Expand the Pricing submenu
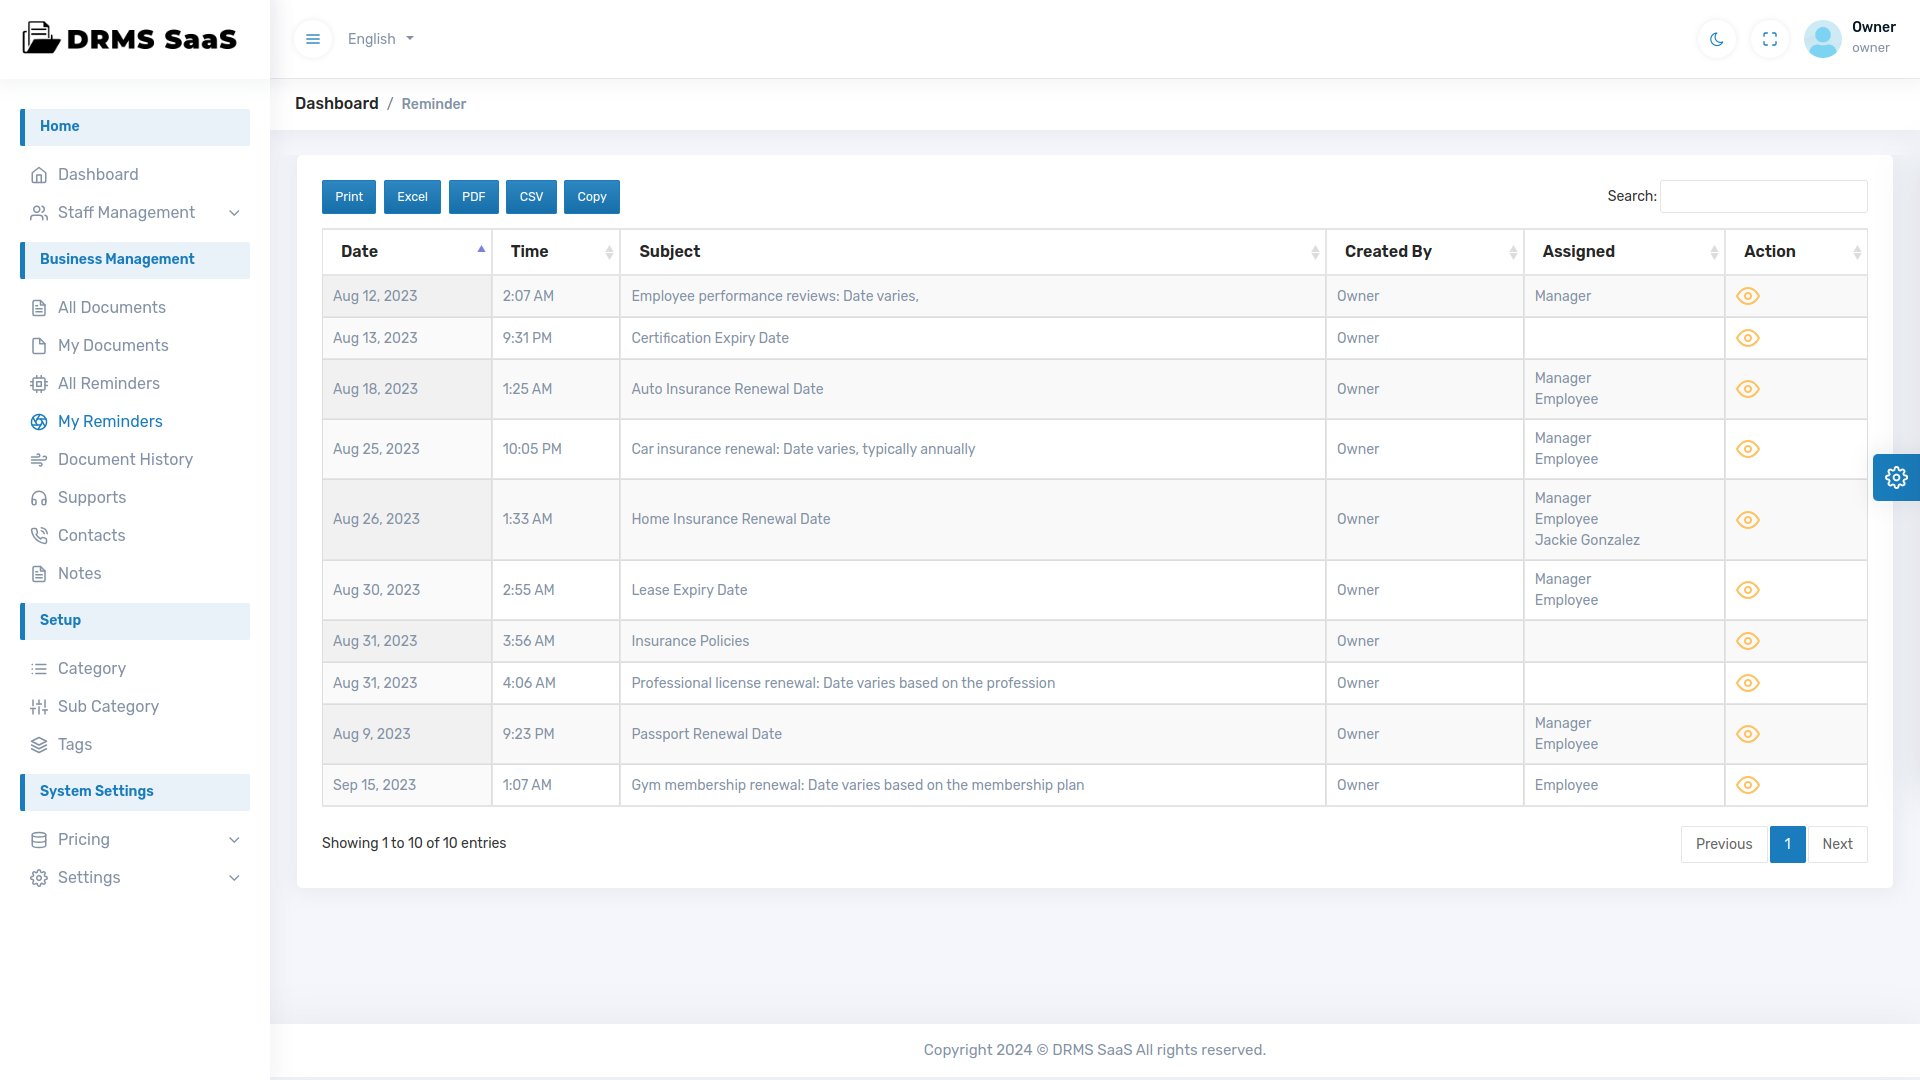The height and width of the screenshot is (1080, 1920). [84, 839]
